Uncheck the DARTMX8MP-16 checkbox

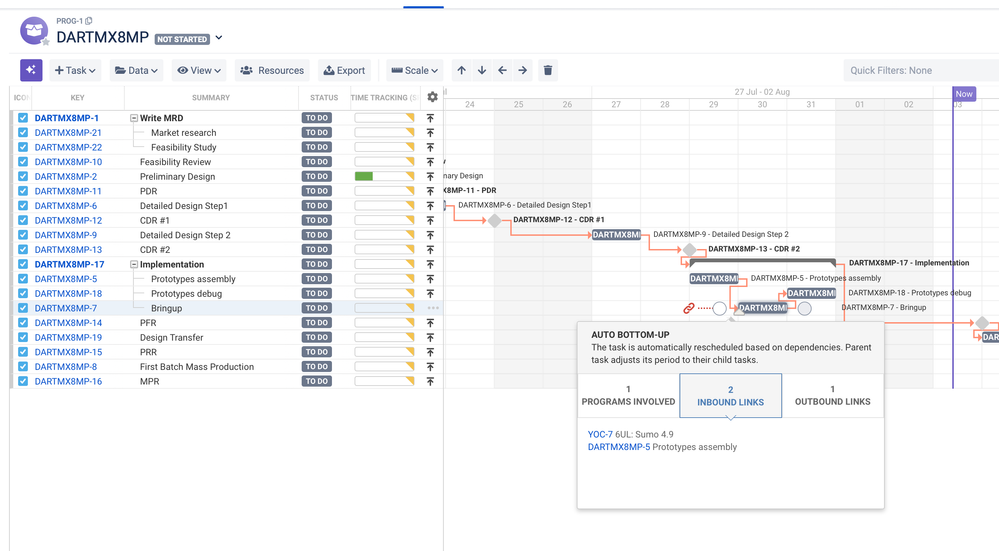[23, 382]
